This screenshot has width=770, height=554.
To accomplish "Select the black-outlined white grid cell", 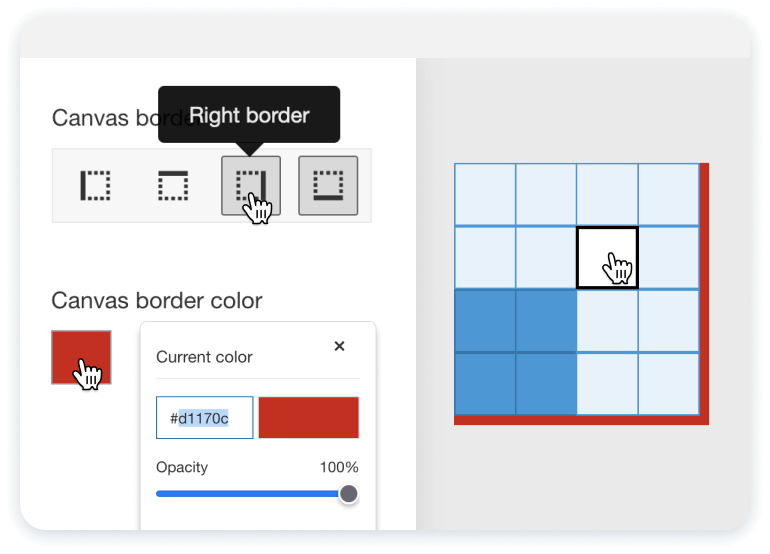I will coord(607,257).
